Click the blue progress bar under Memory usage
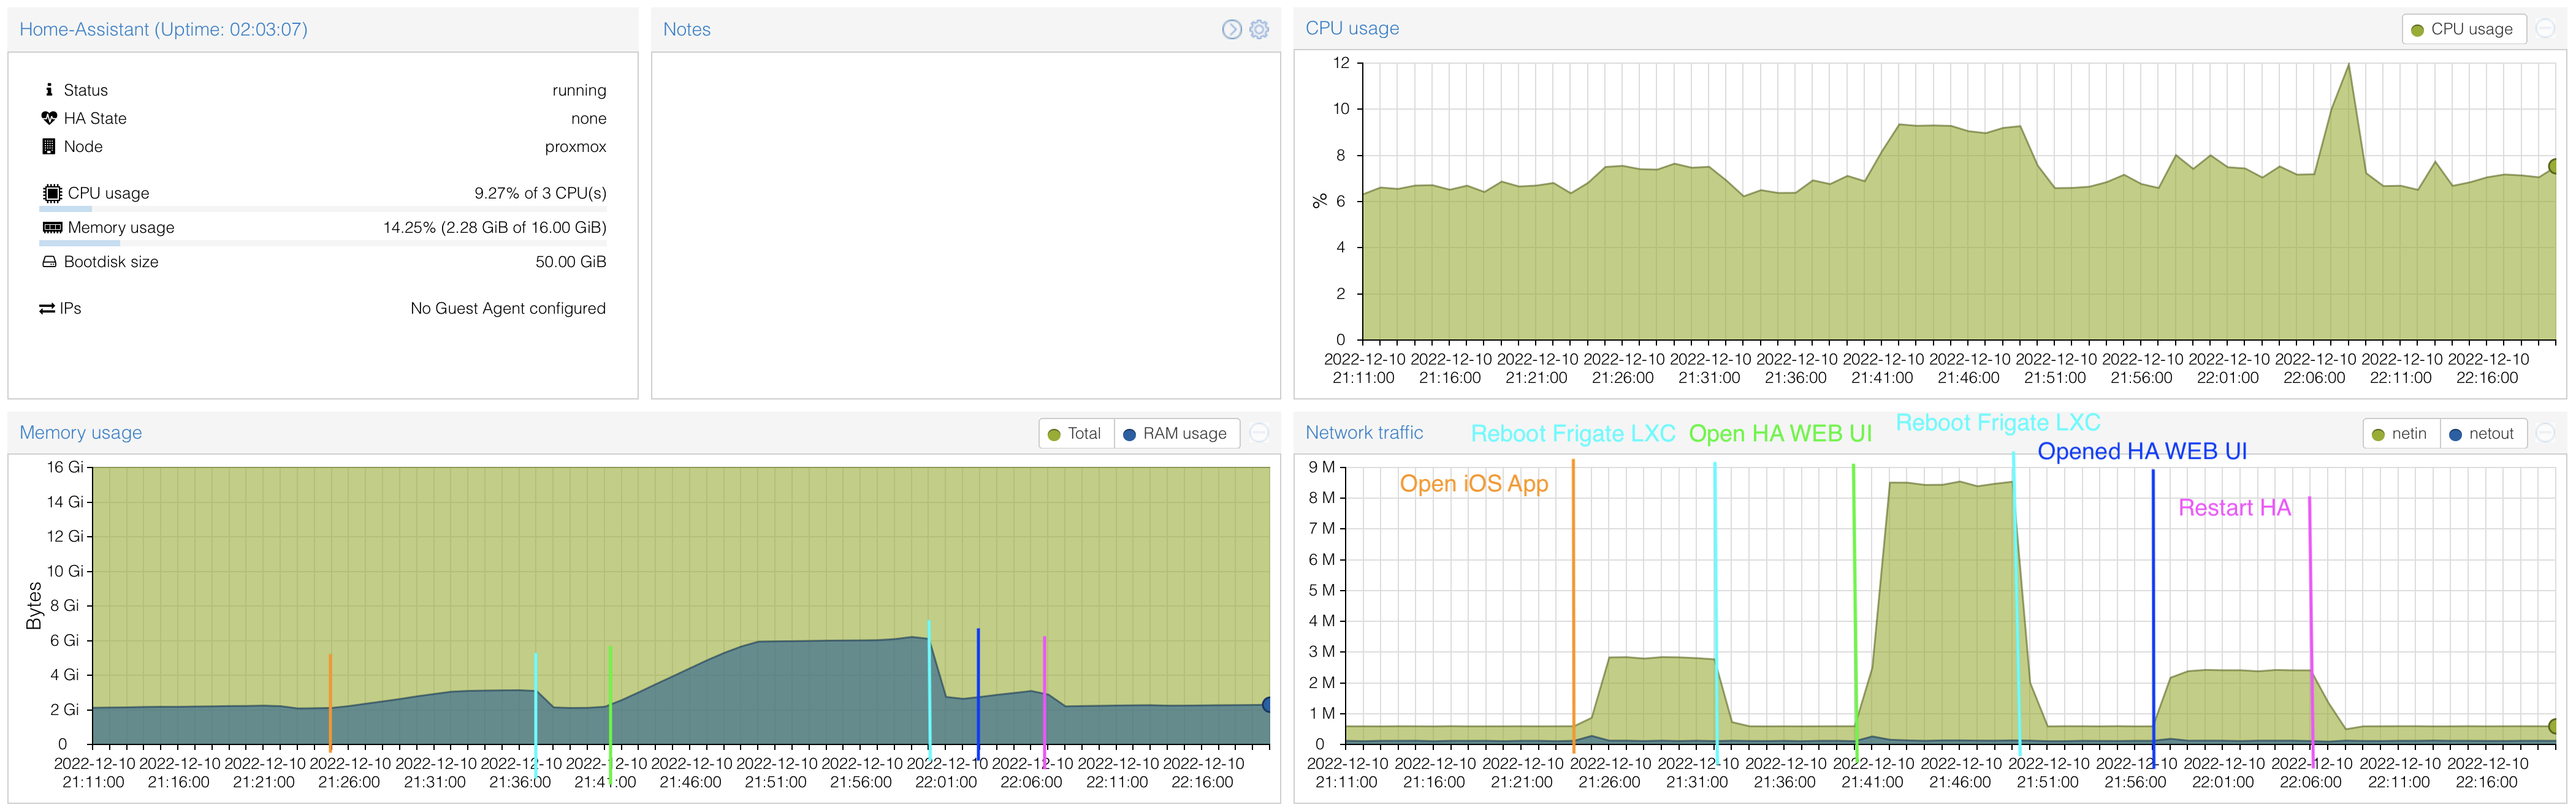The width and height of the screenshot is (2576, 810). (x=79, y=243)
